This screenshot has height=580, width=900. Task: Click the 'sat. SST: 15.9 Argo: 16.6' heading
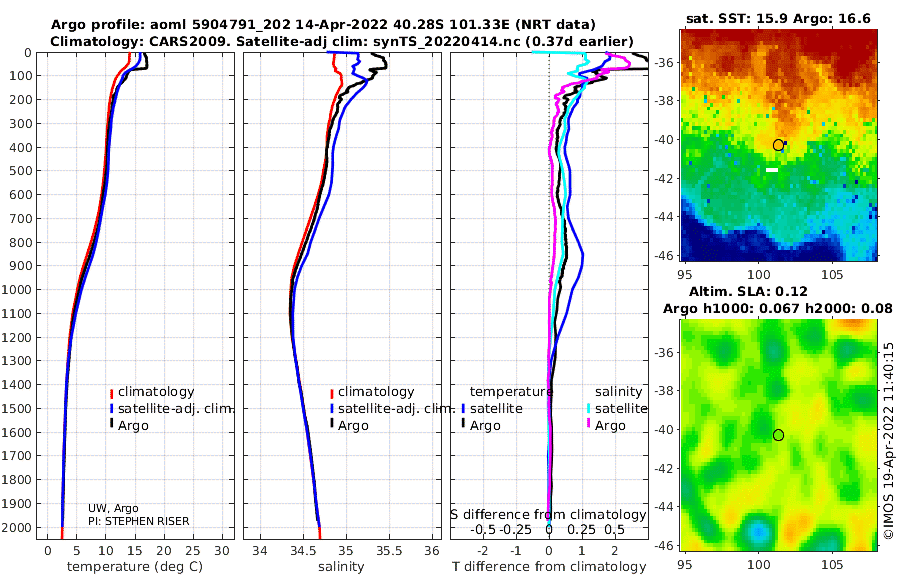[x=778, y=18]
